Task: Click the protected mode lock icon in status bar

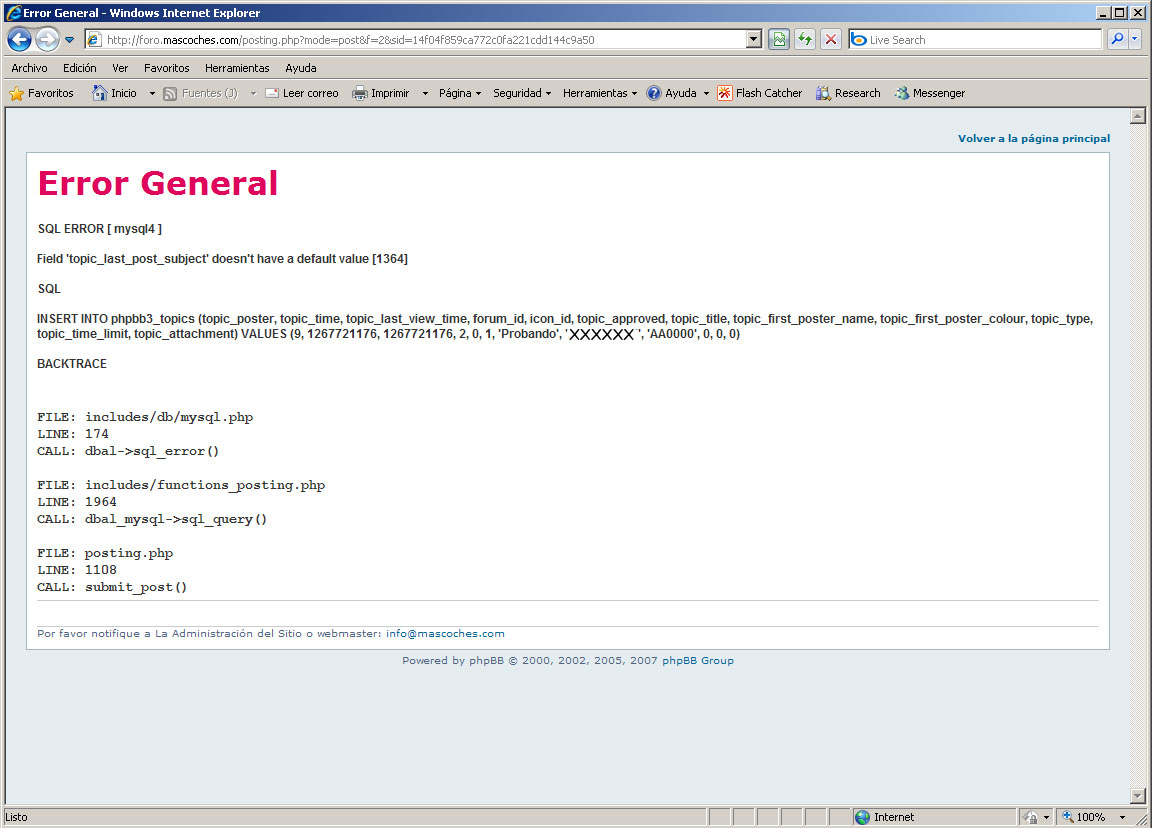Action: pyautogui.click(x=1031, y=817)
